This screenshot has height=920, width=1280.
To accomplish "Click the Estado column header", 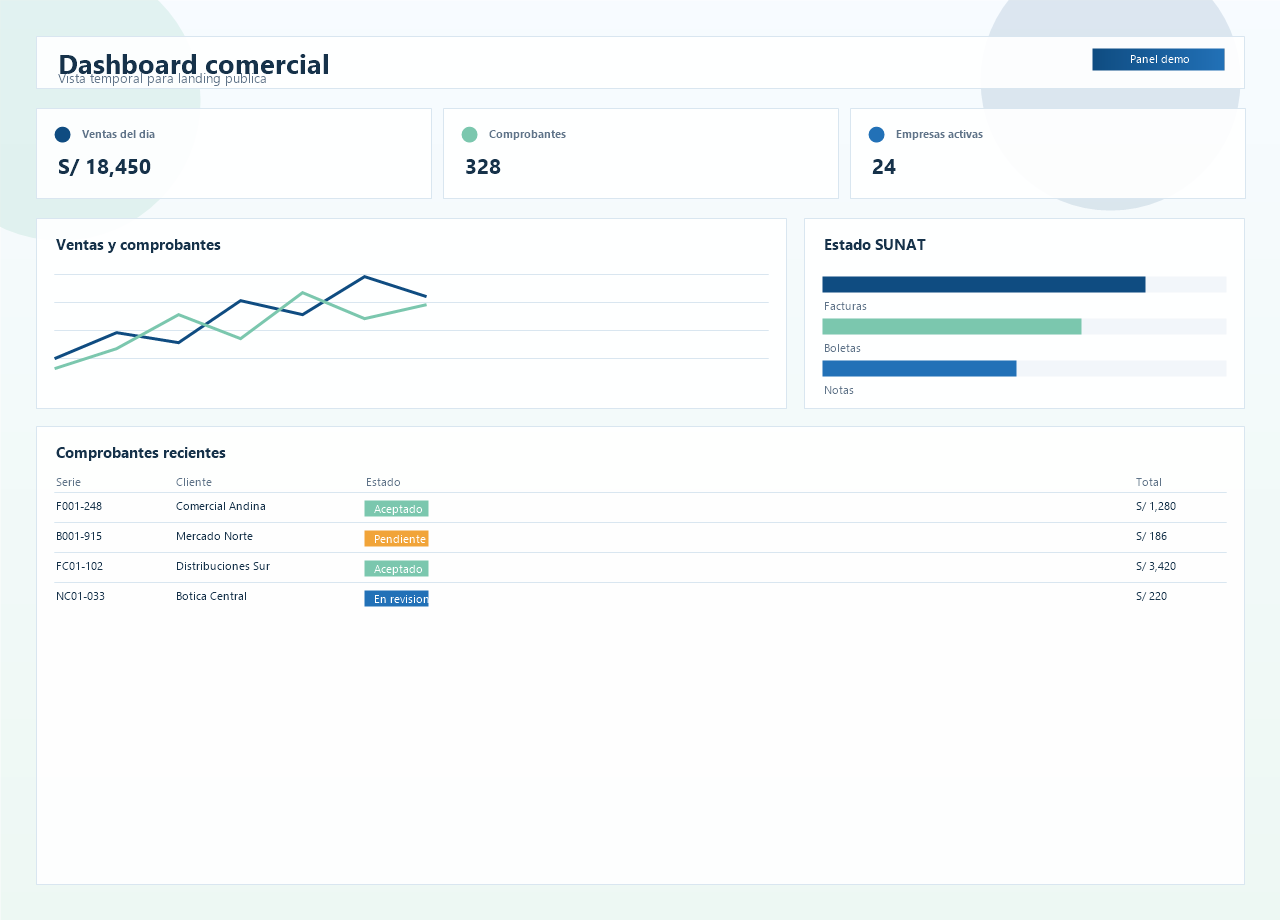I will [x=383, y=482].
